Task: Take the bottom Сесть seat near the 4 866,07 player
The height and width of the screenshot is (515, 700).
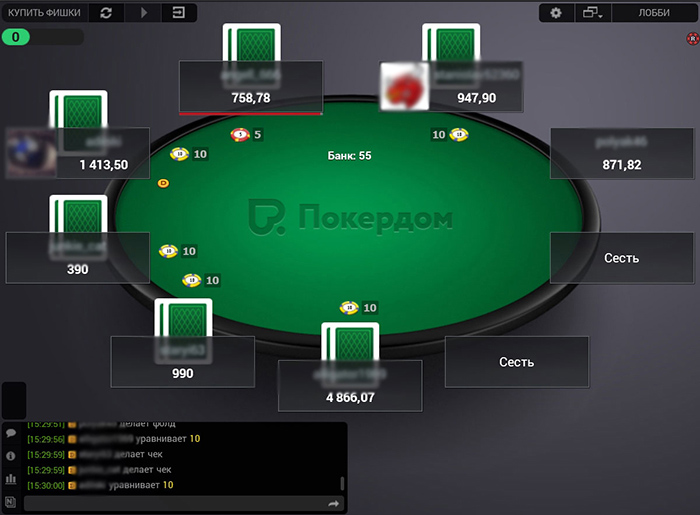Action: click(x=517, y=362)
